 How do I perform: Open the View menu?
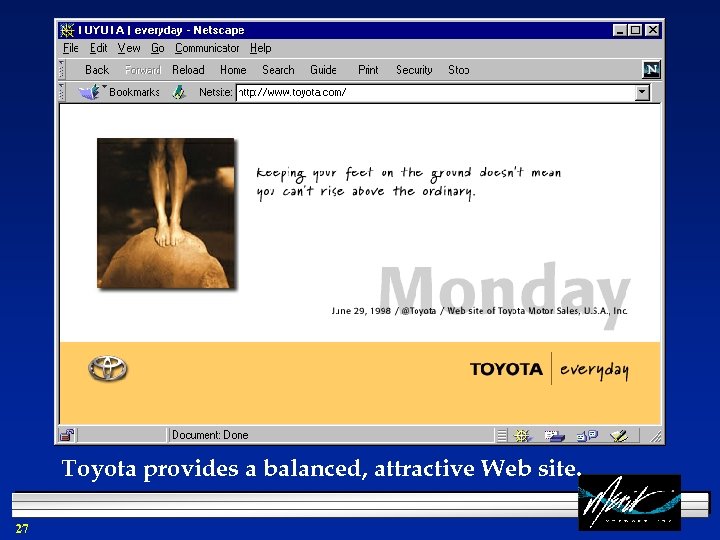[129, 48]
